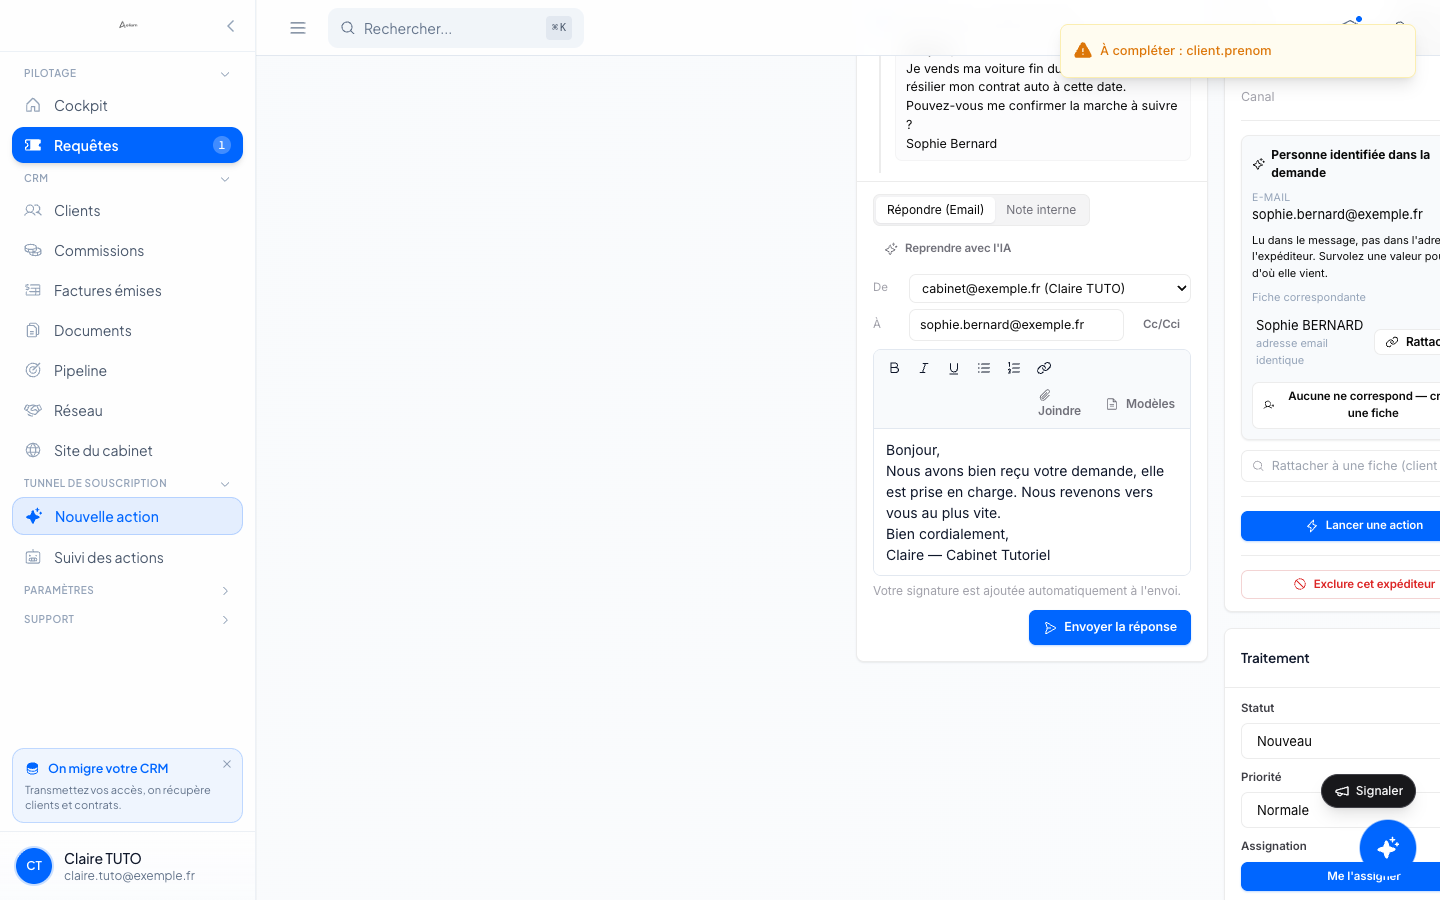Click the Claire TUTO avatar
Viewport: 1440px width, 900px height.
click(34, 866)
